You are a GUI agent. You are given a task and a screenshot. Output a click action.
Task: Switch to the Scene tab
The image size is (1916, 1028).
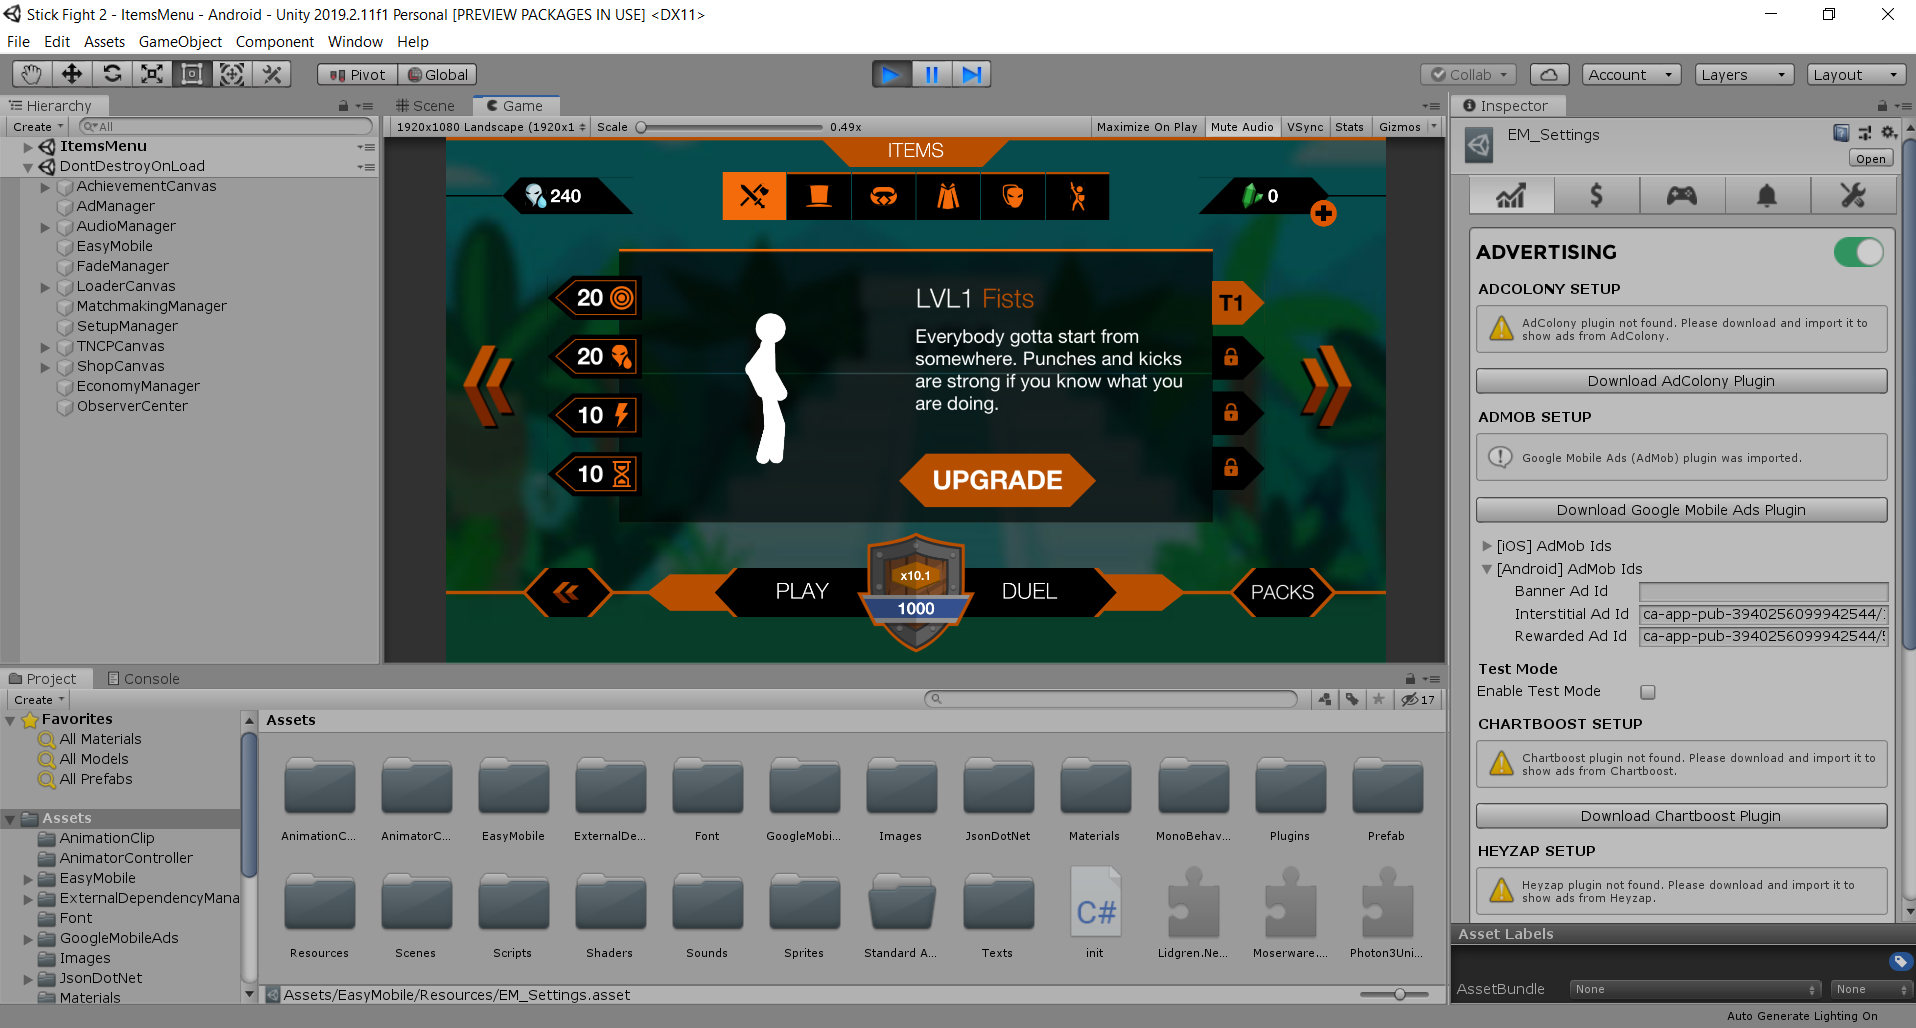(x=425, y=106)
